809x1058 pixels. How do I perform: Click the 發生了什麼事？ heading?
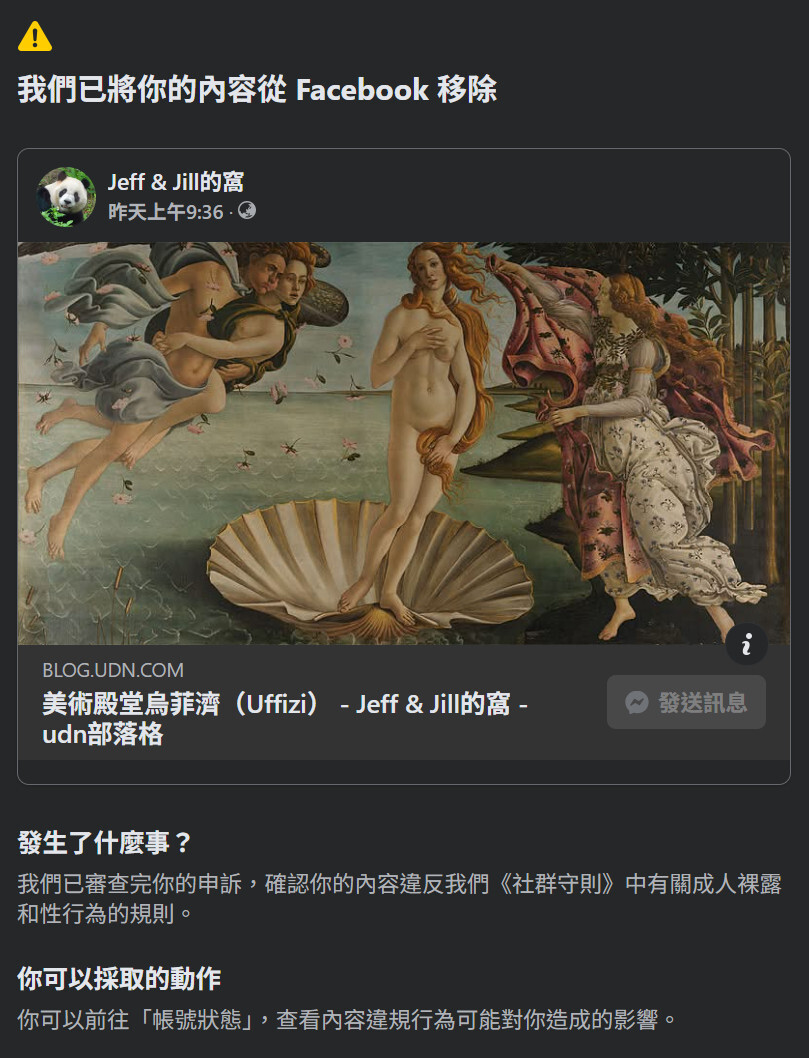pyautogui.click(x=105, y=842)
